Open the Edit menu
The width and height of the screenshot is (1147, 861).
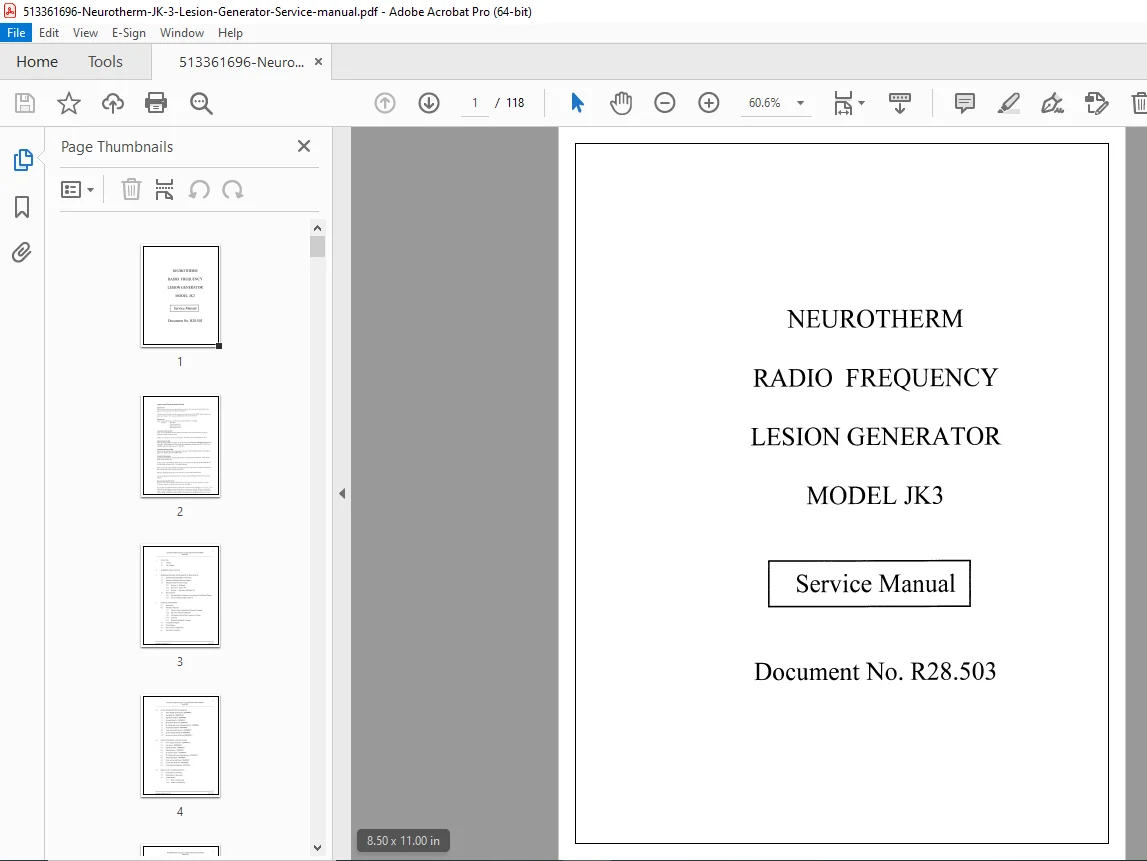click(49, 33)
